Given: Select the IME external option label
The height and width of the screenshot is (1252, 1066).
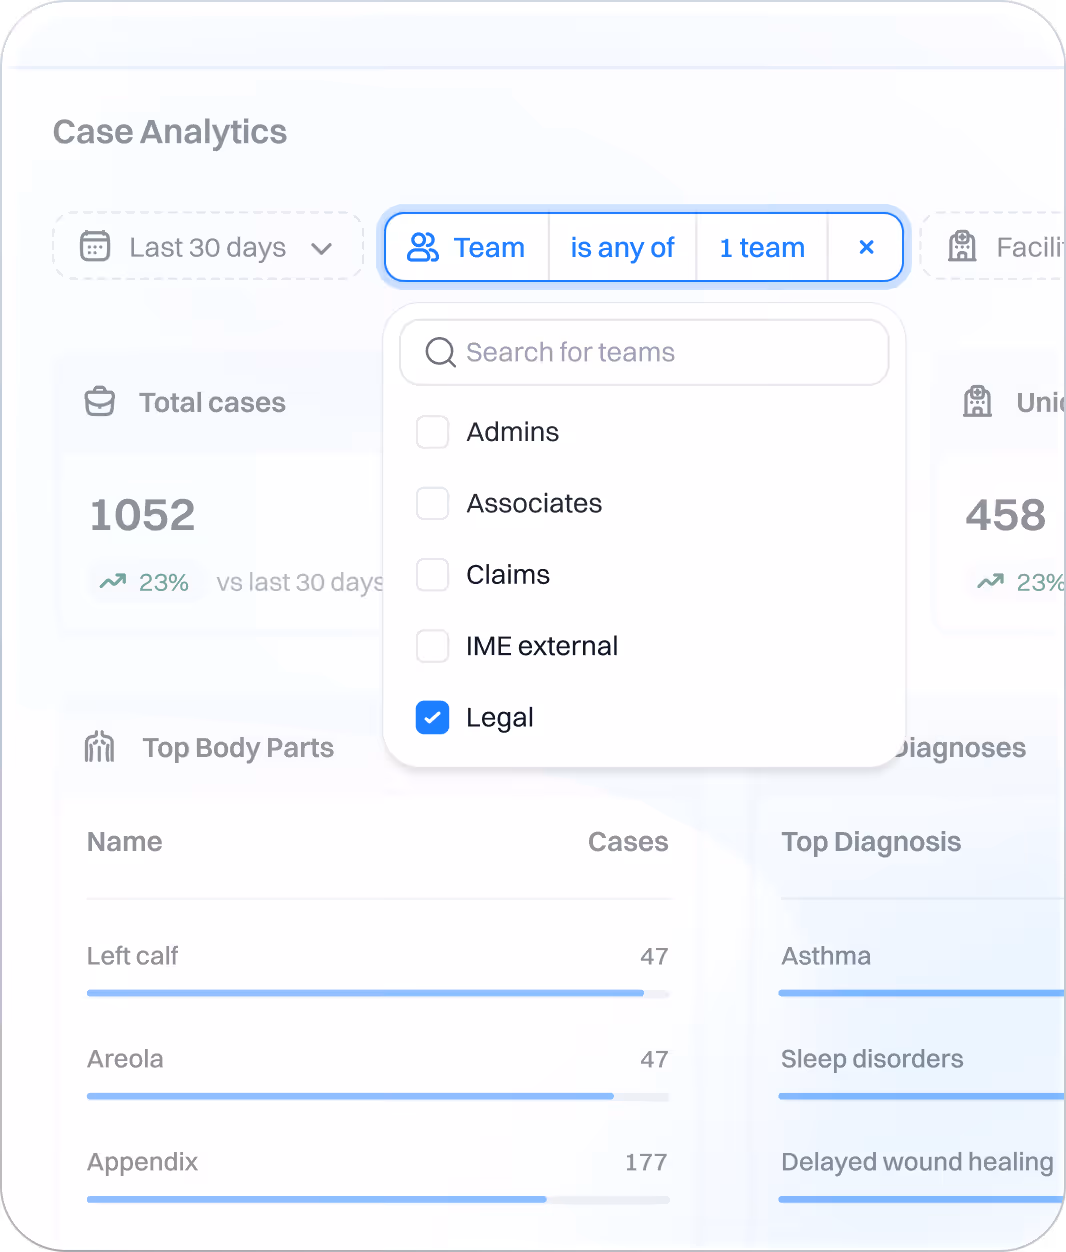Looking at the screenshot, I should [542, 646].
